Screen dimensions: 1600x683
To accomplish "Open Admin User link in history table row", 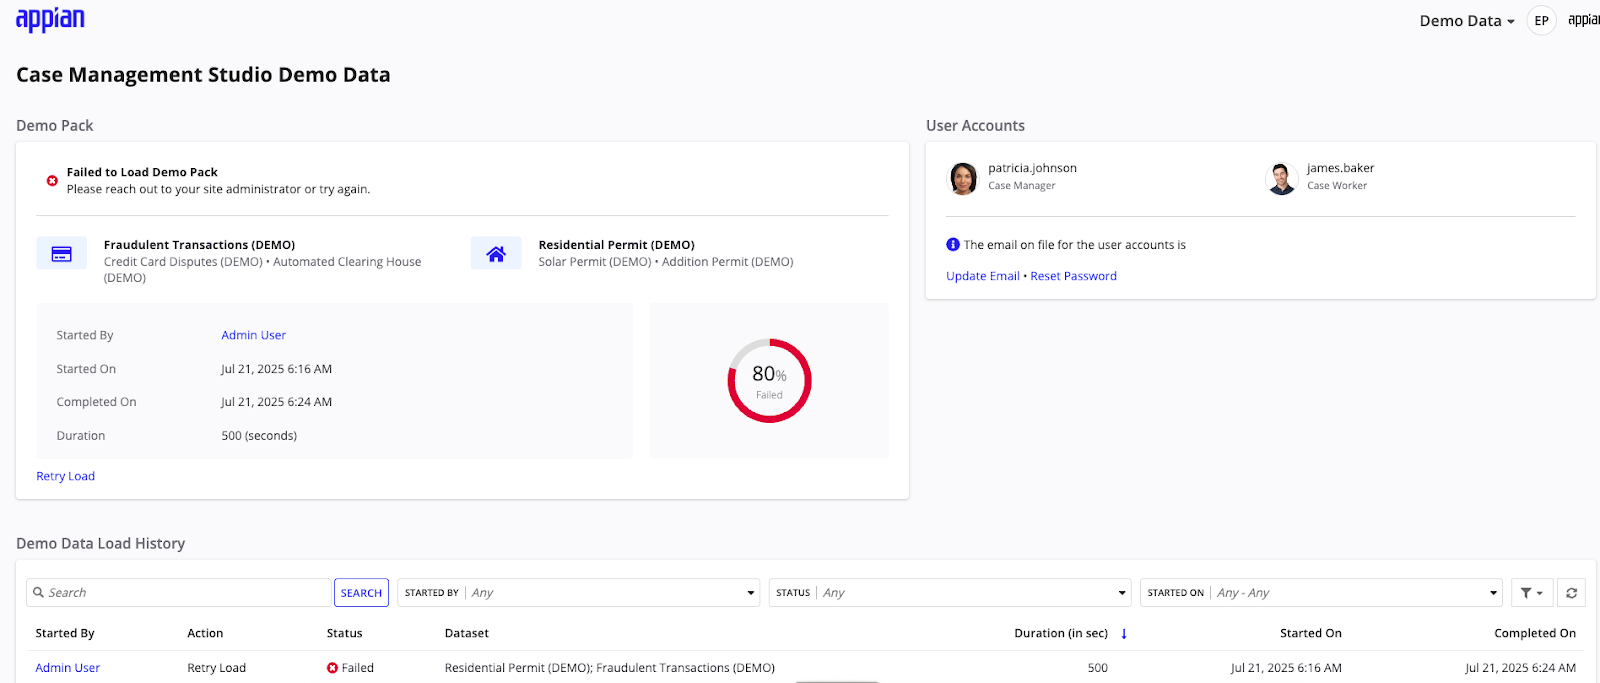I will 68,668.
